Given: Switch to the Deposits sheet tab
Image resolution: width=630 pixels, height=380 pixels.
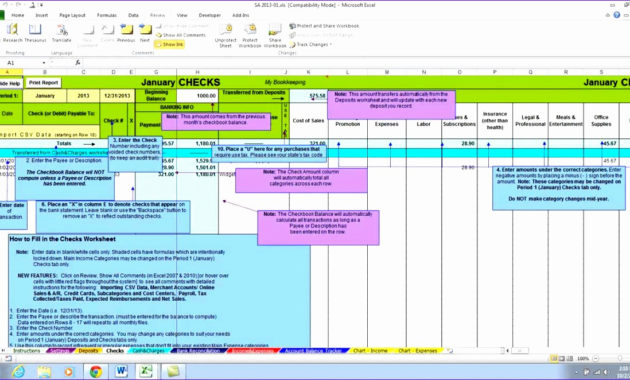Looking at the screenshot, I should pyautogui.click(x=88, y=351).
